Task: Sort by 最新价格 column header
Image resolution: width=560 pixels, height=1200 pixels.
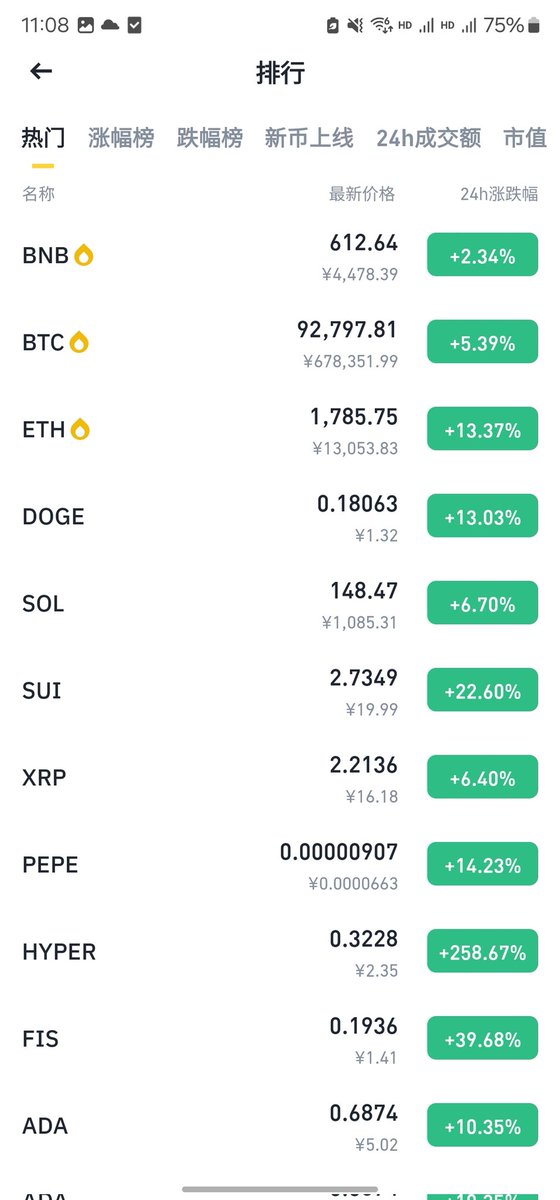Action: coord(362,194)
